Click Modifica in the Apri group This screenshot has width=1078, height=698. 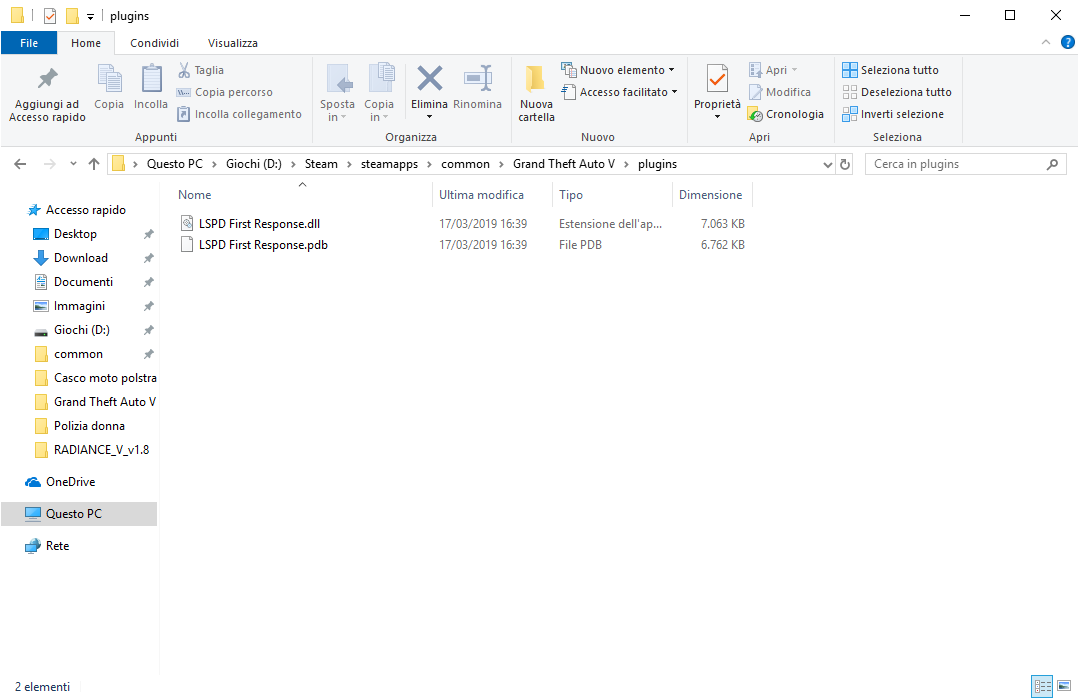[x=780, y=92]
